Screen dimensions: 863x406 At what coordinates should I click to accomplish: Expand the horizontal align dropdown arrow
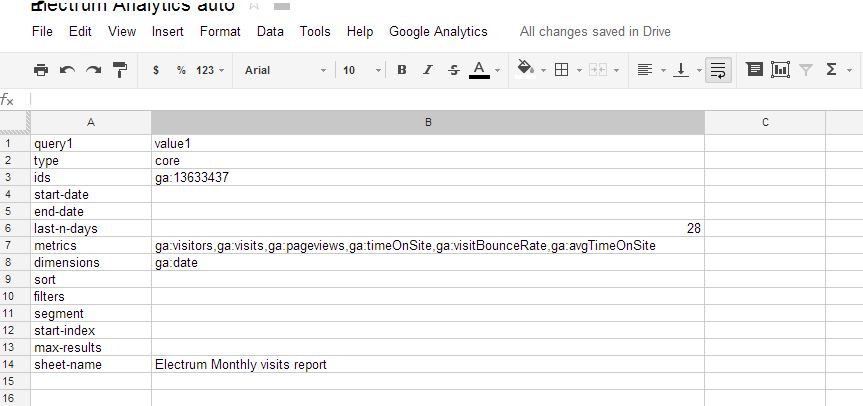[663, 70]
